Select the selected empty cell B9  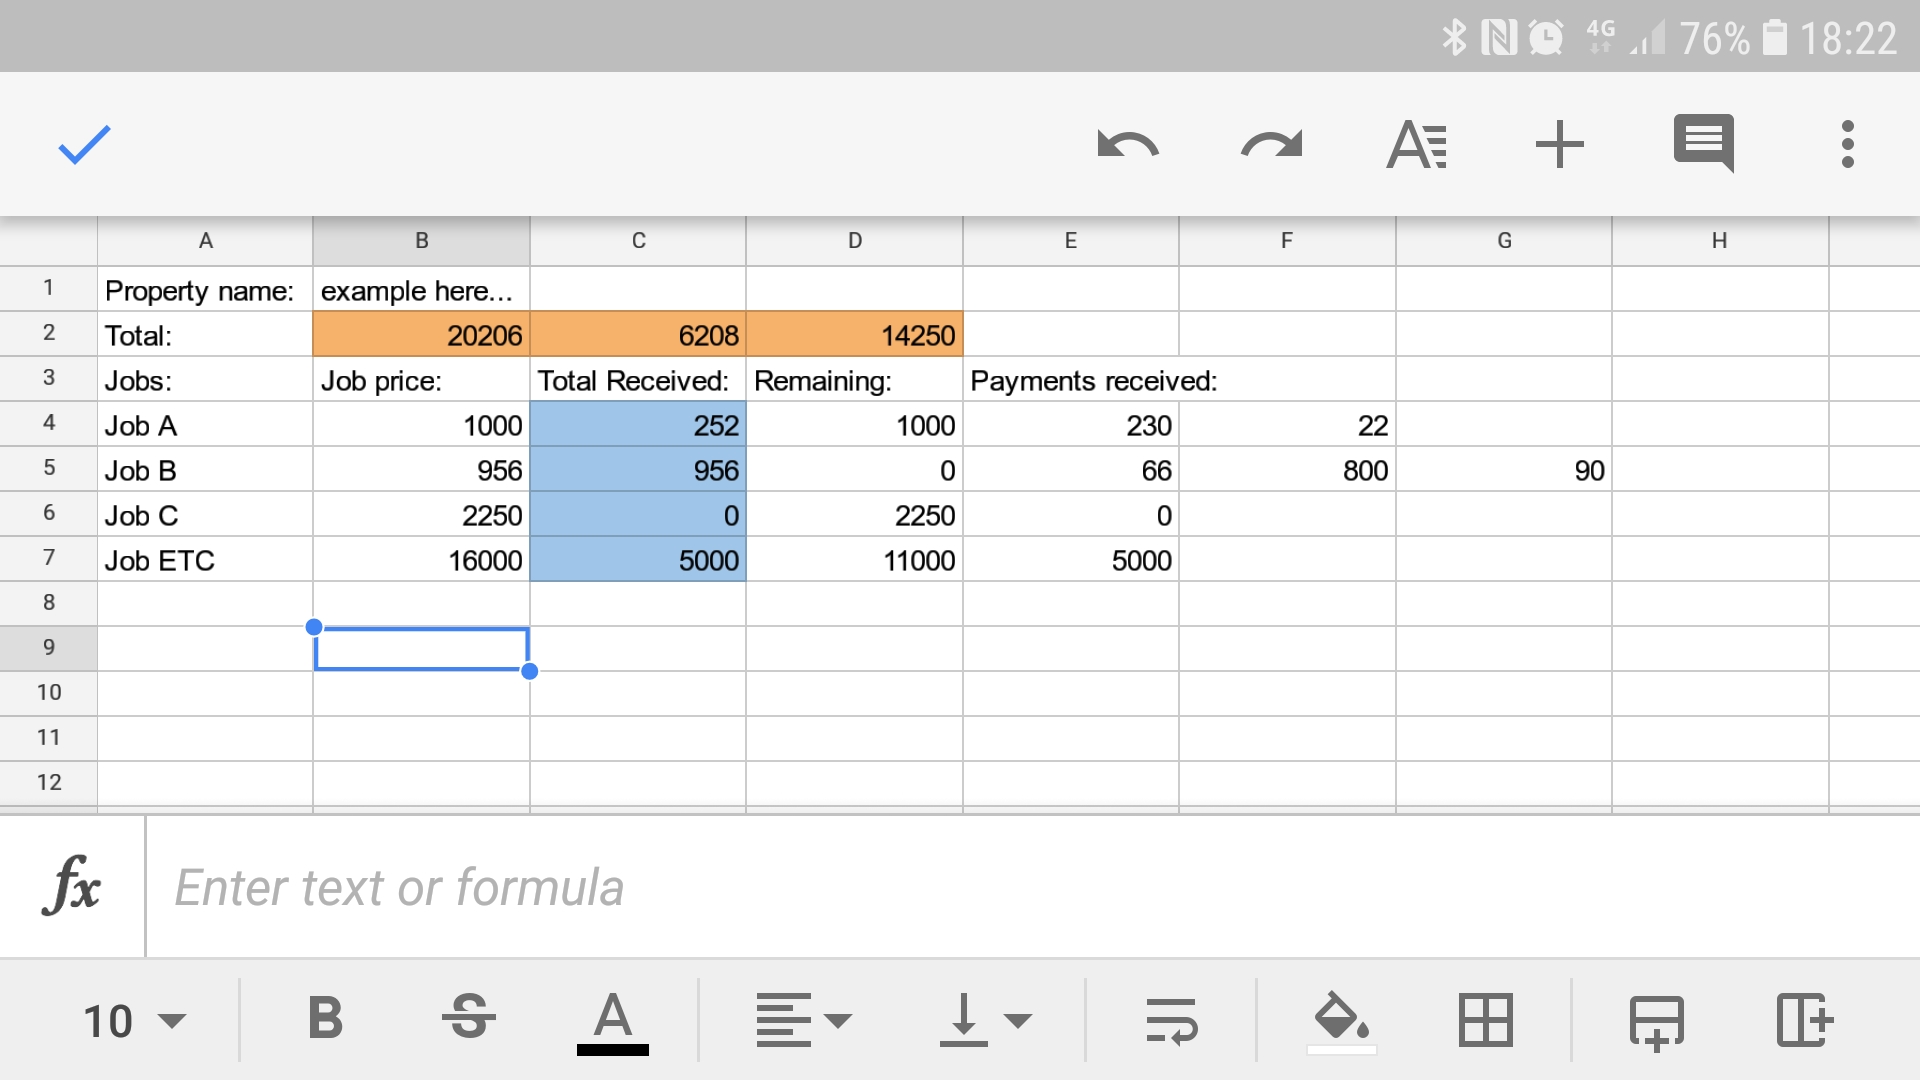pos(421,648)
